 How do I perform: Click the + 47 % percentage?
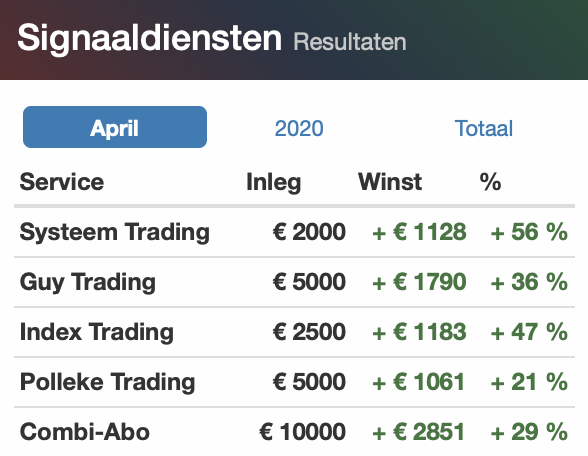pyautogui.click(x=529, y=332)
